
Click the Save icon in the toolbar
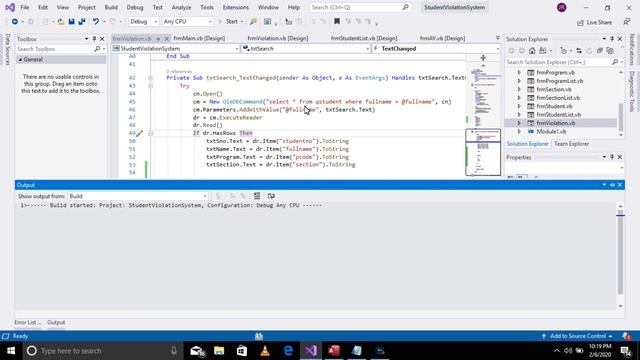point(71,22)
